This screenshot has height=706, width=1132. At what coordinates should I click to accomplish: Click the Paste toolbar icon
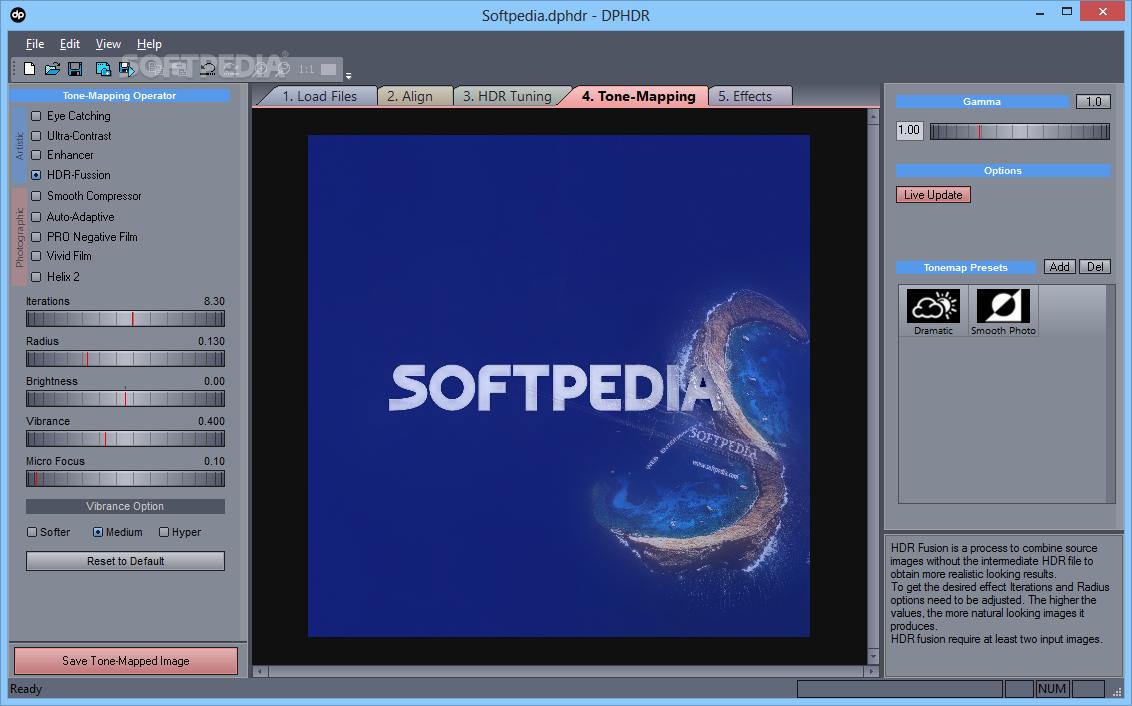179,69
